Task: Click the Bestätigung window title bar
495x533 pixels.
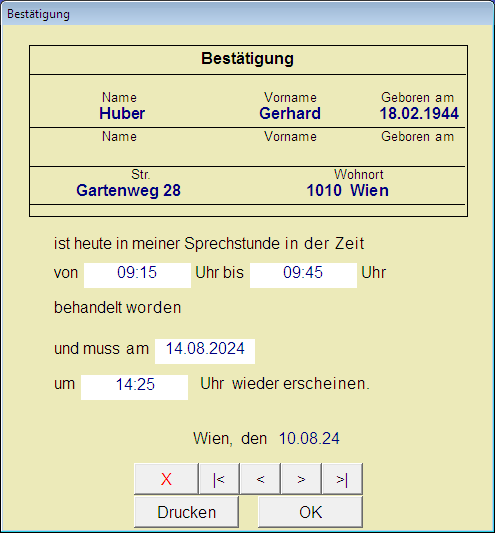Action: (248, 14)
